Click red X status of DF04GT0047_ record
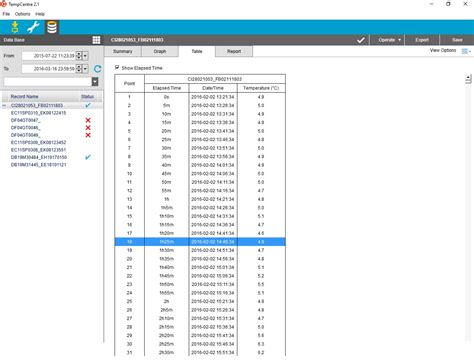 pyautogui.click(x=88, y=120)
